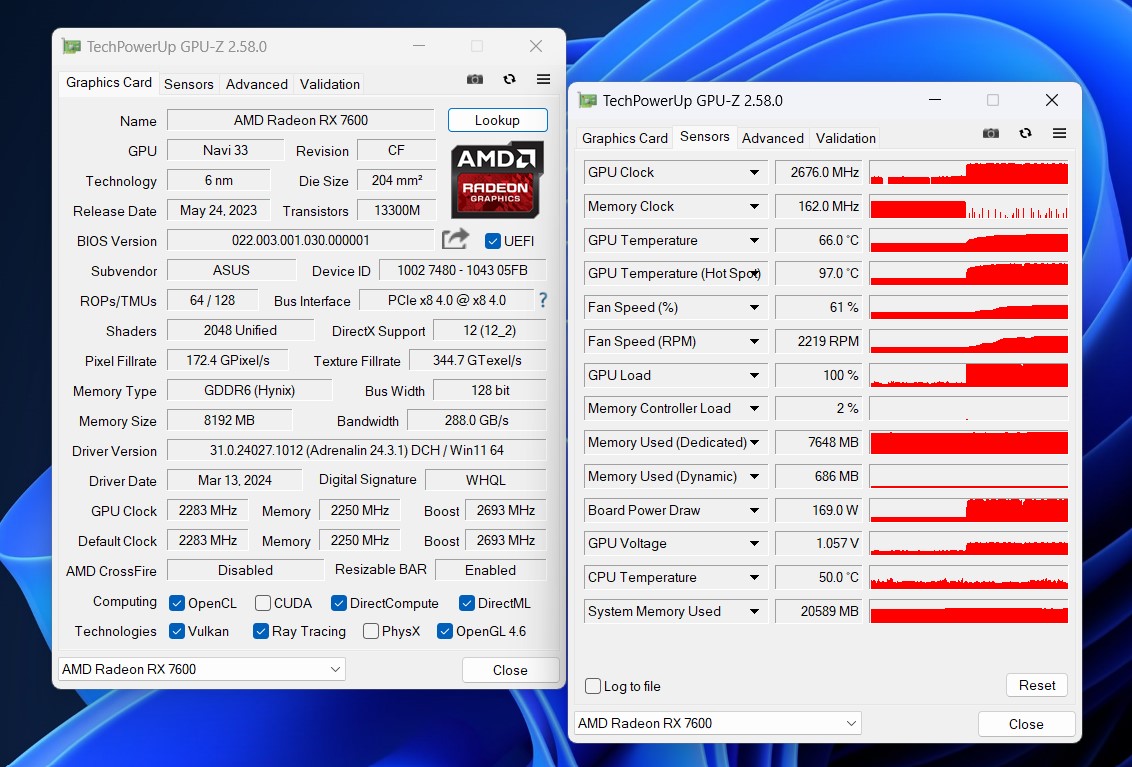The height and width of the screenshot is (767, 1132).
Task: Toggle the Ray Tracing checkbox
Action: click(261, 631)
